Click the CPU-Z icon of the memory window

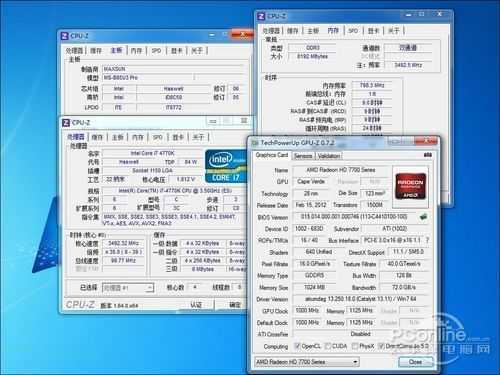(x=261, y=16)
